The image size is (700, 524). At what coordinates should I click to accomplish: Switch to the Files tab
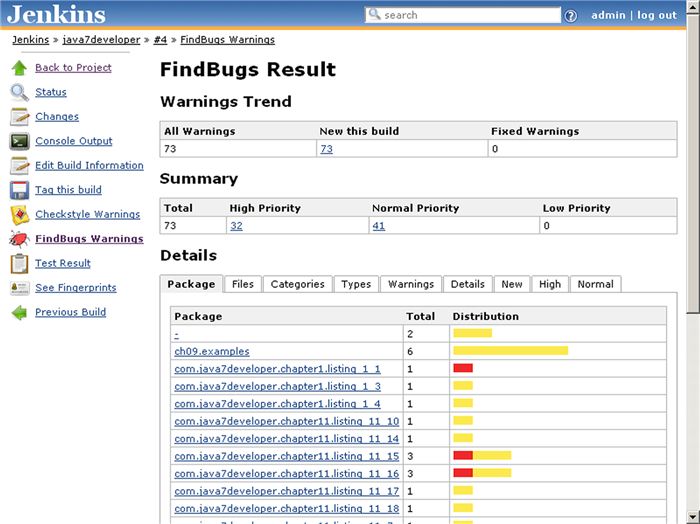[x=243, y=284]
